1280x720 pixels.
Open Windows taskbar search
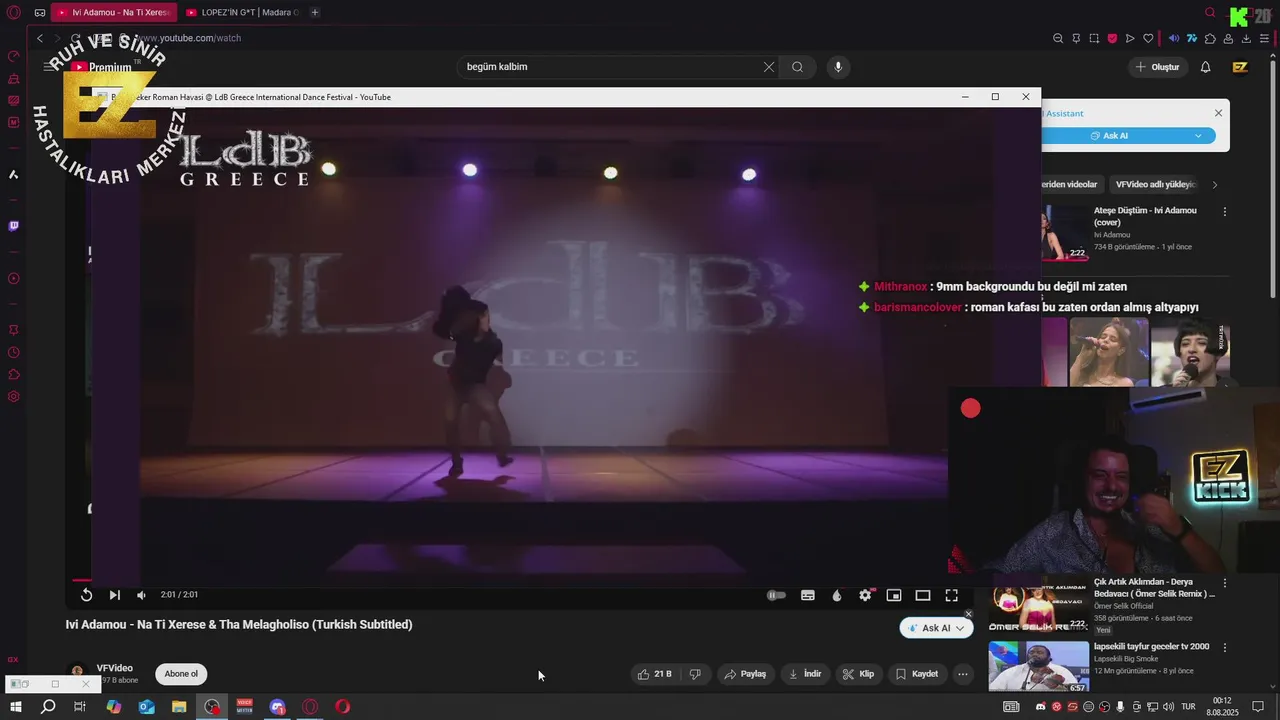[48, 707]
